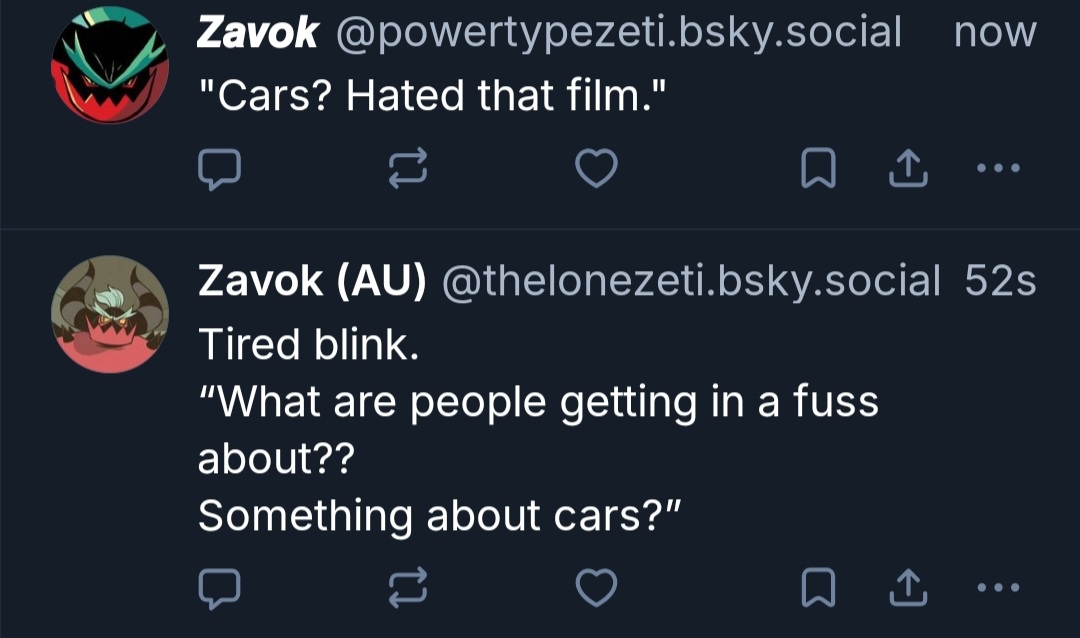Open the @powertypezeti.bsky.social handle
Image resolution: width=1080 pixels, height=638 pixels.
point(619,33)
